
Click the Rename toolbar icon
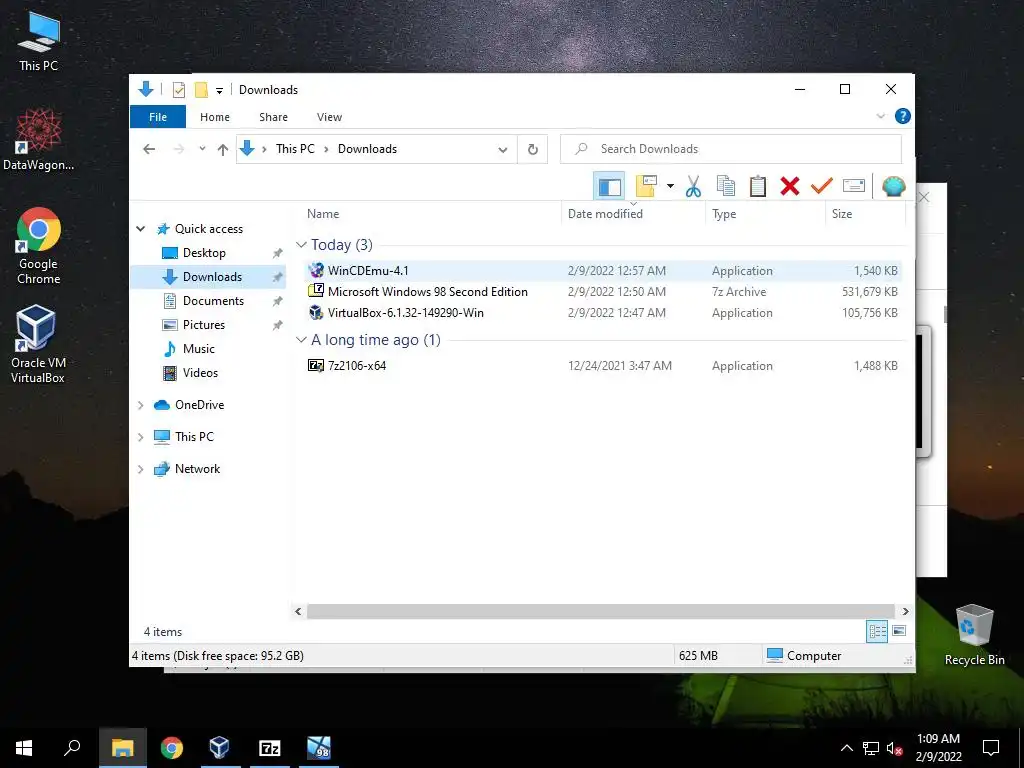[x=854, y=187]
